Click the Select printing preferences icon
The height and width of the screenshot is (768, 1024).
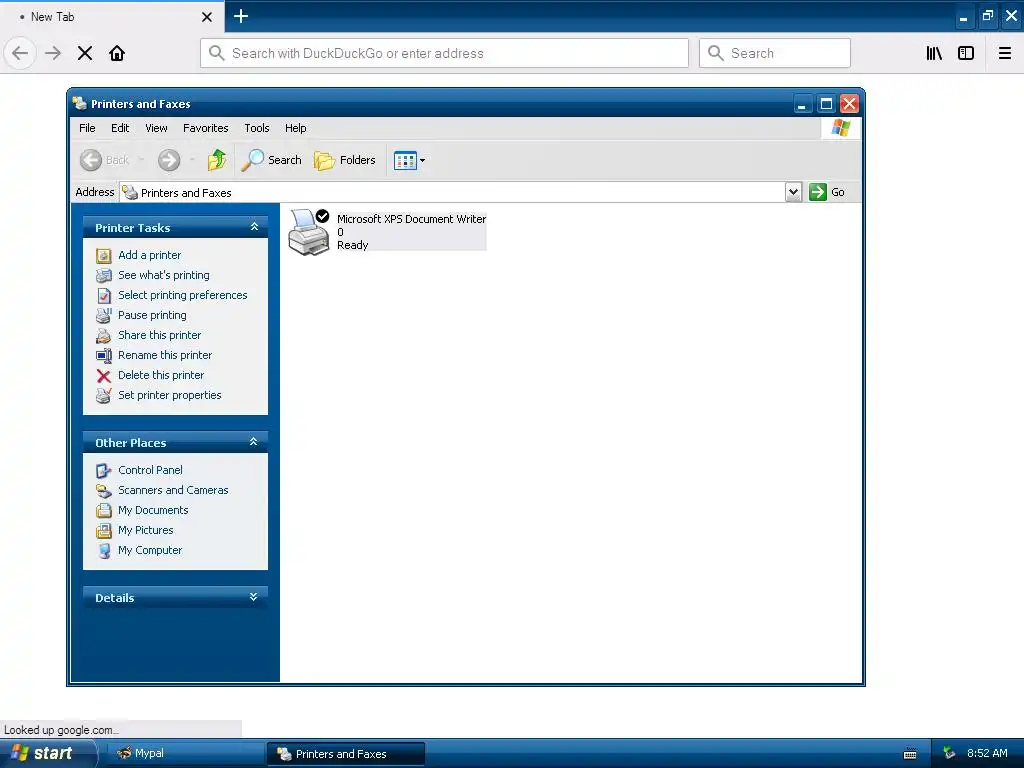pos(103,295)
